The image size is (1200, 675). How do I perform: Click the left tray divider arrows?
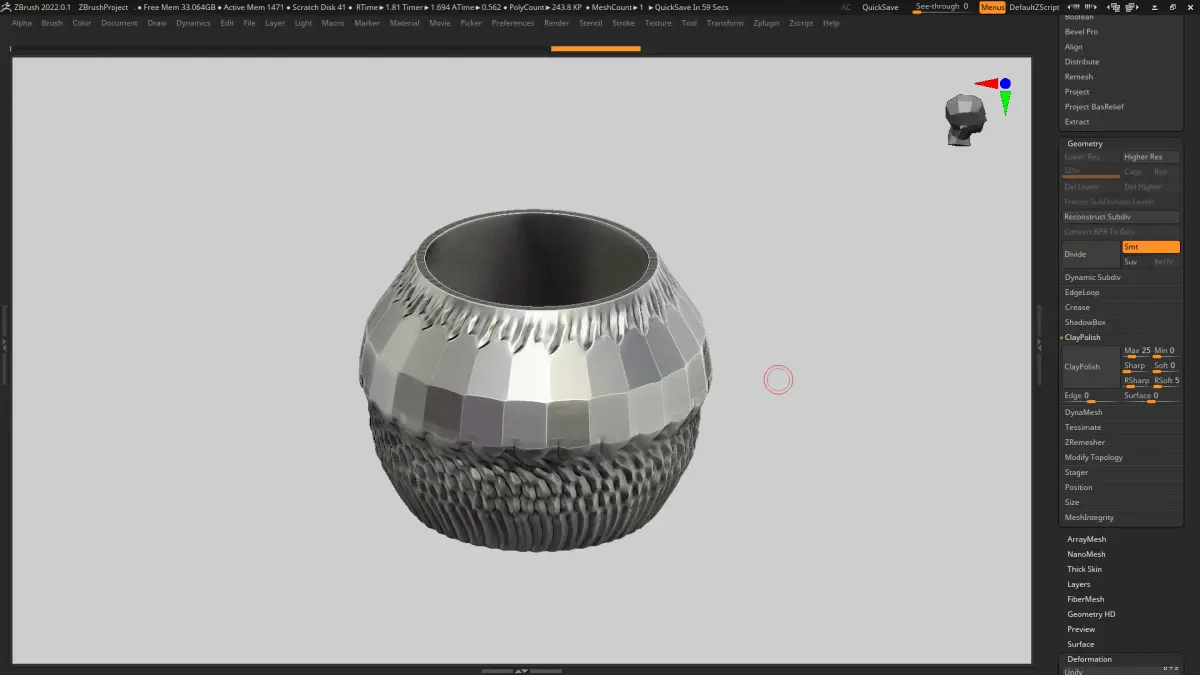click(4, 343)
